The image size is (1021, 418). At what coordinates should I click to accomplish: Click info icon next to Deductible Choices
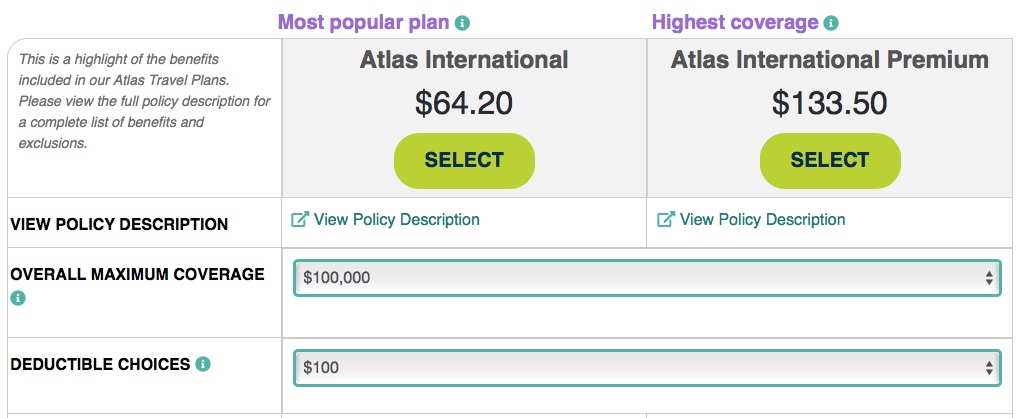[x=203, y=364]
